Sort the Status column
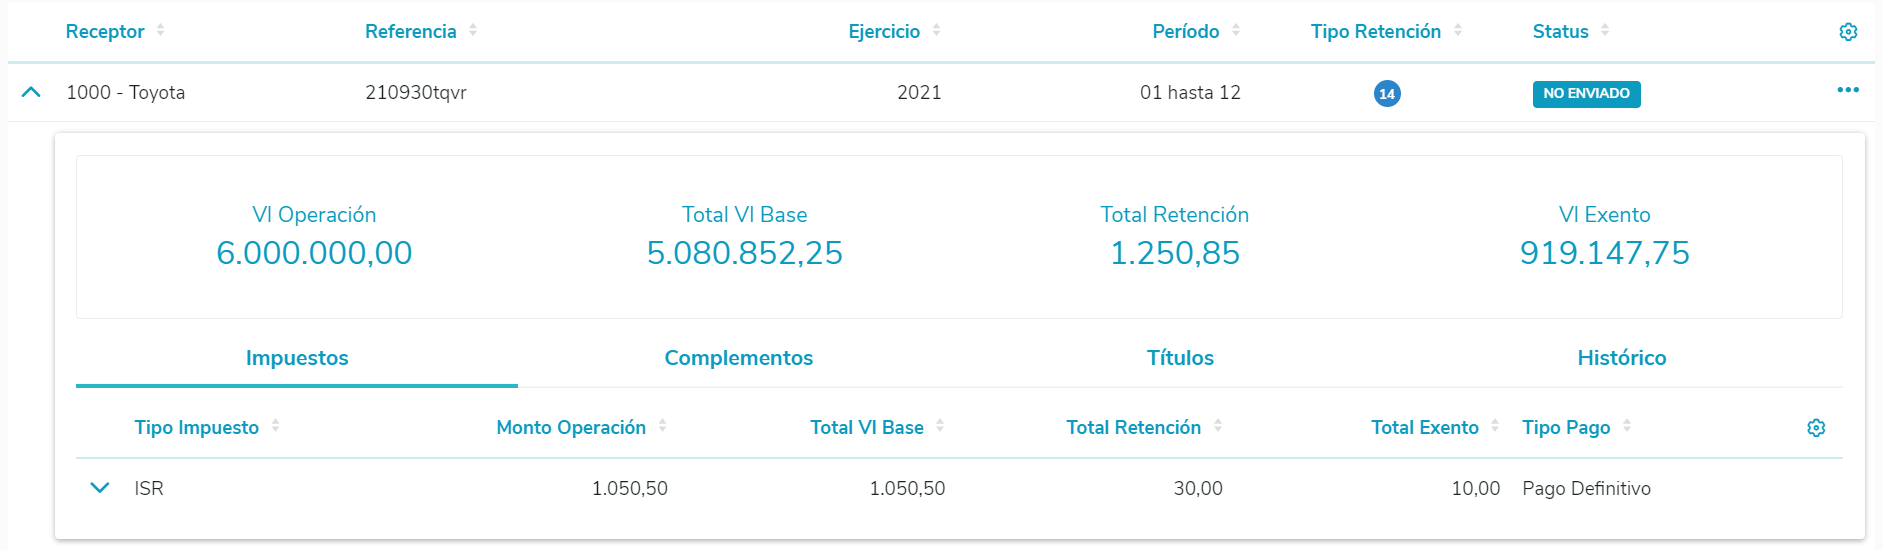The image size is (1883, 550). (1605, 31)
